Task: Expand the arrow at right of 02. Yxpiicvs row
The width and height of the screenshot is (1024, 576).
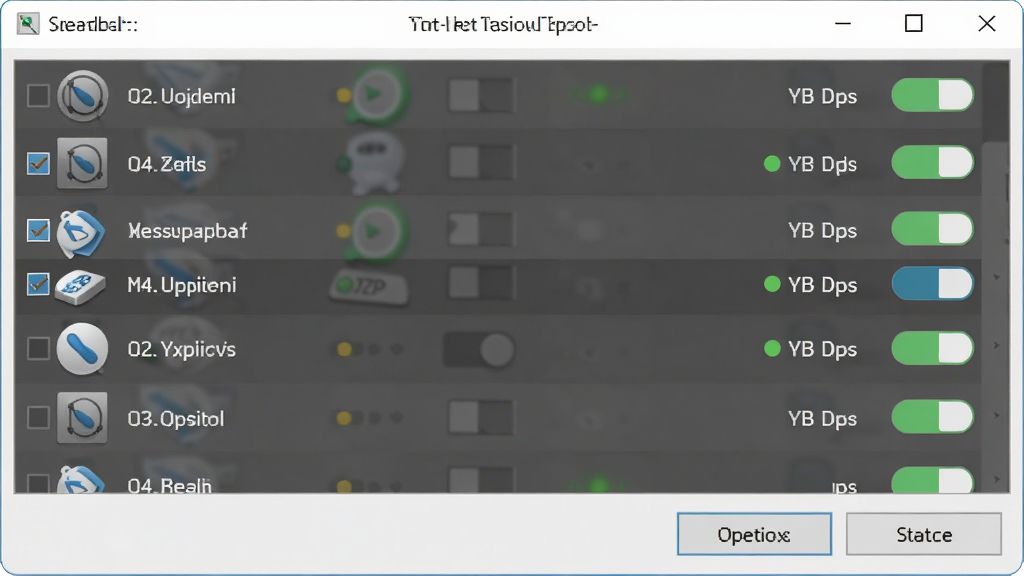Action: [997, 345]
